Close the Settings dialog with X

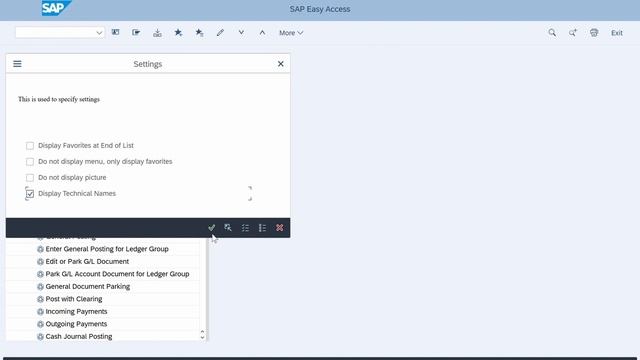tap(280, 64)
